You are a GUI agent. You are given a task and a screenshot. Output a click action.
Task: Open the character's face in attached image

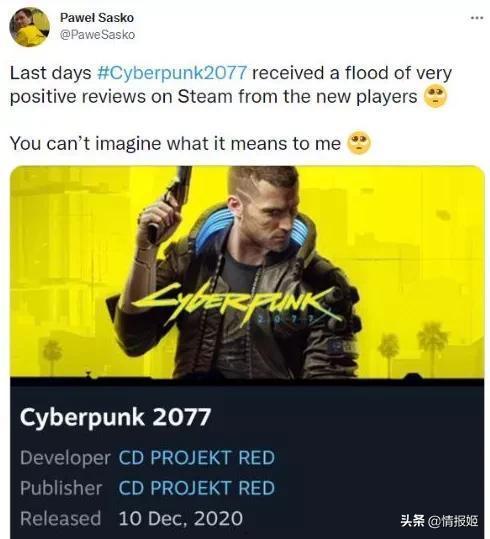(273, 210)
